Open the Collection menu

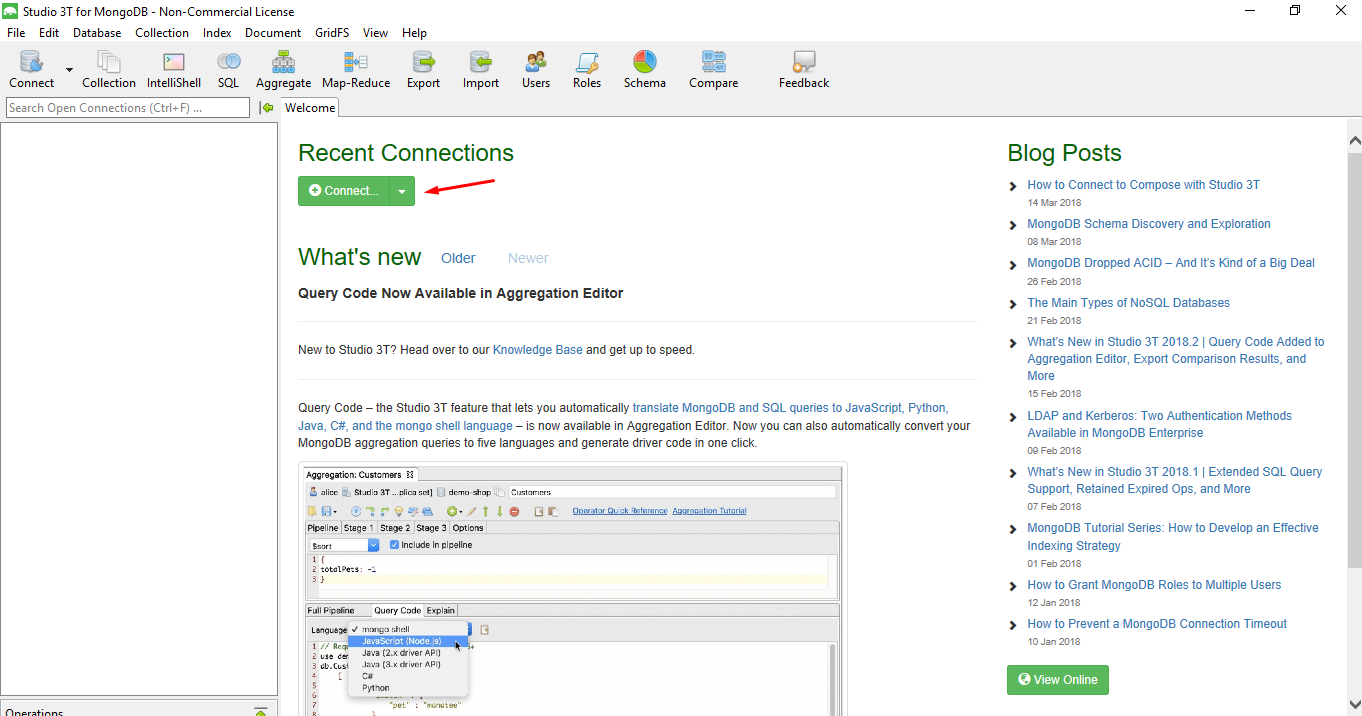tap(162, 33)
